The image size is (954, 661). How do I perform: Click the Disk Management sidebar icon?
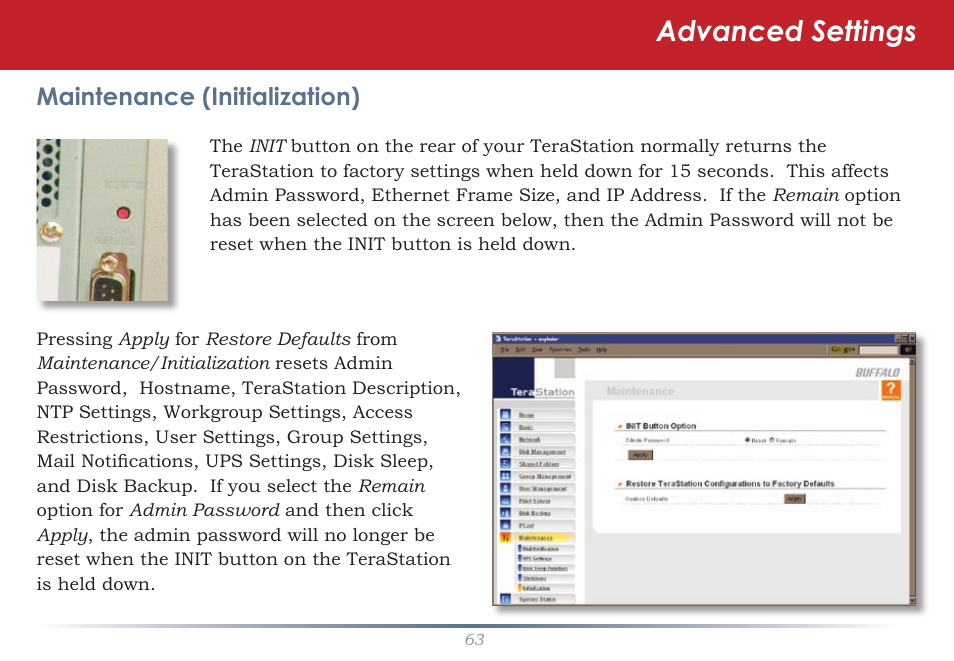(505, 452)
